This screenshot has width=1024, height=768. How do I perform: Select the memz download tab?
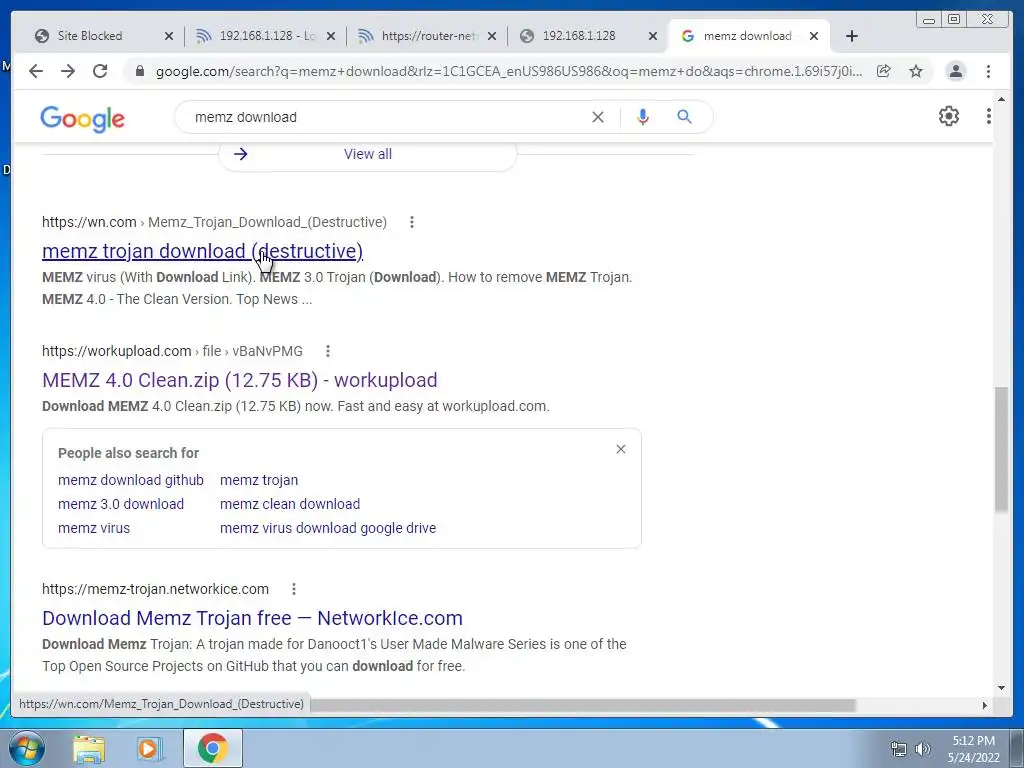[747, 36]
